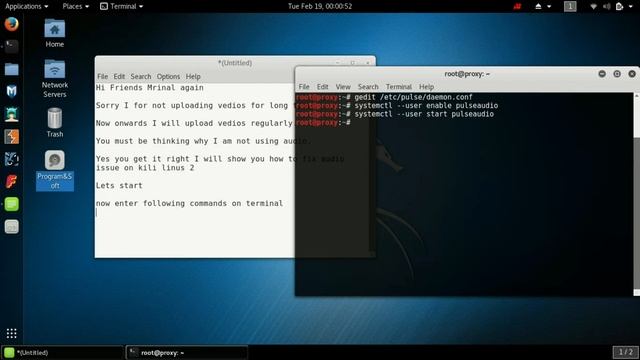Launch Maltego from the dock
Screen dimensions: 640x360
[x=11, y=159]
